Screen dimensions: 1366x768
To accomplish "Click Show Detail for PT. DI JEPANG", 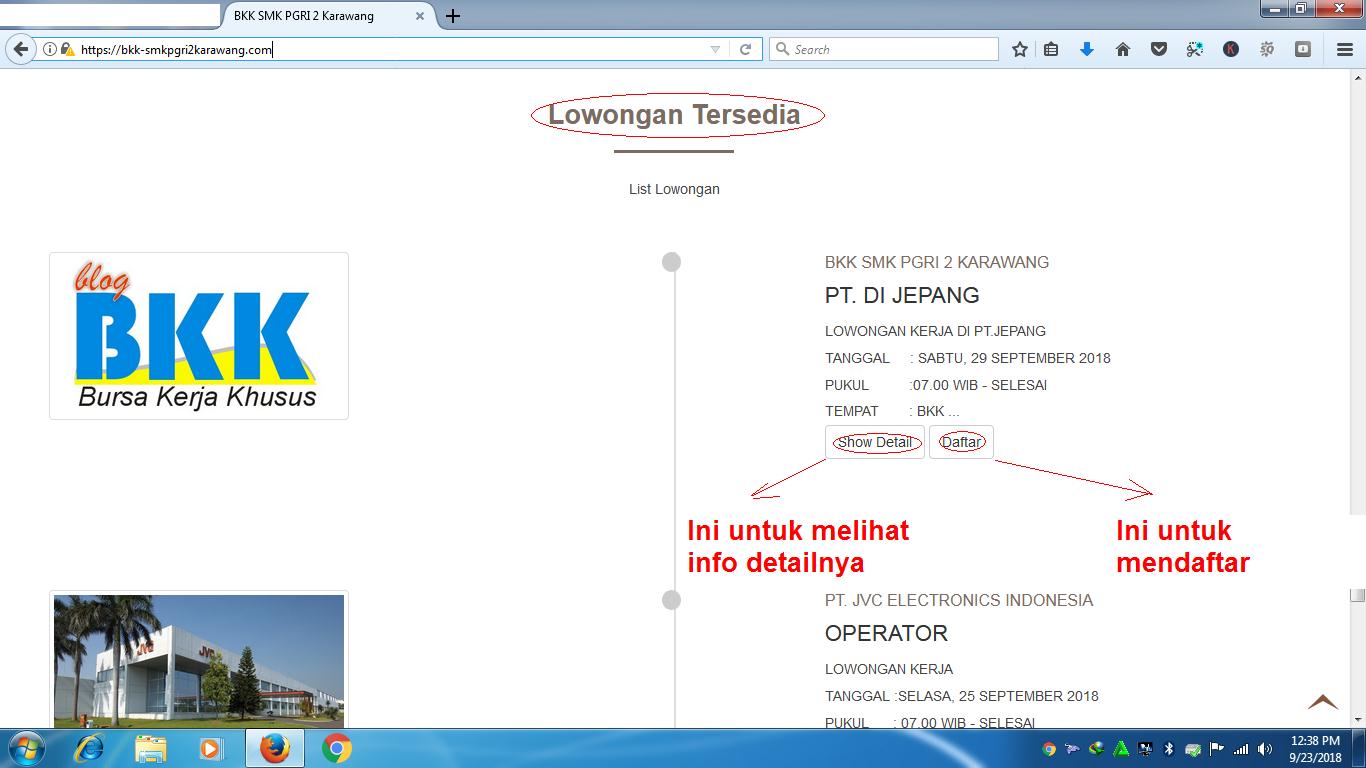I will 875,442.
